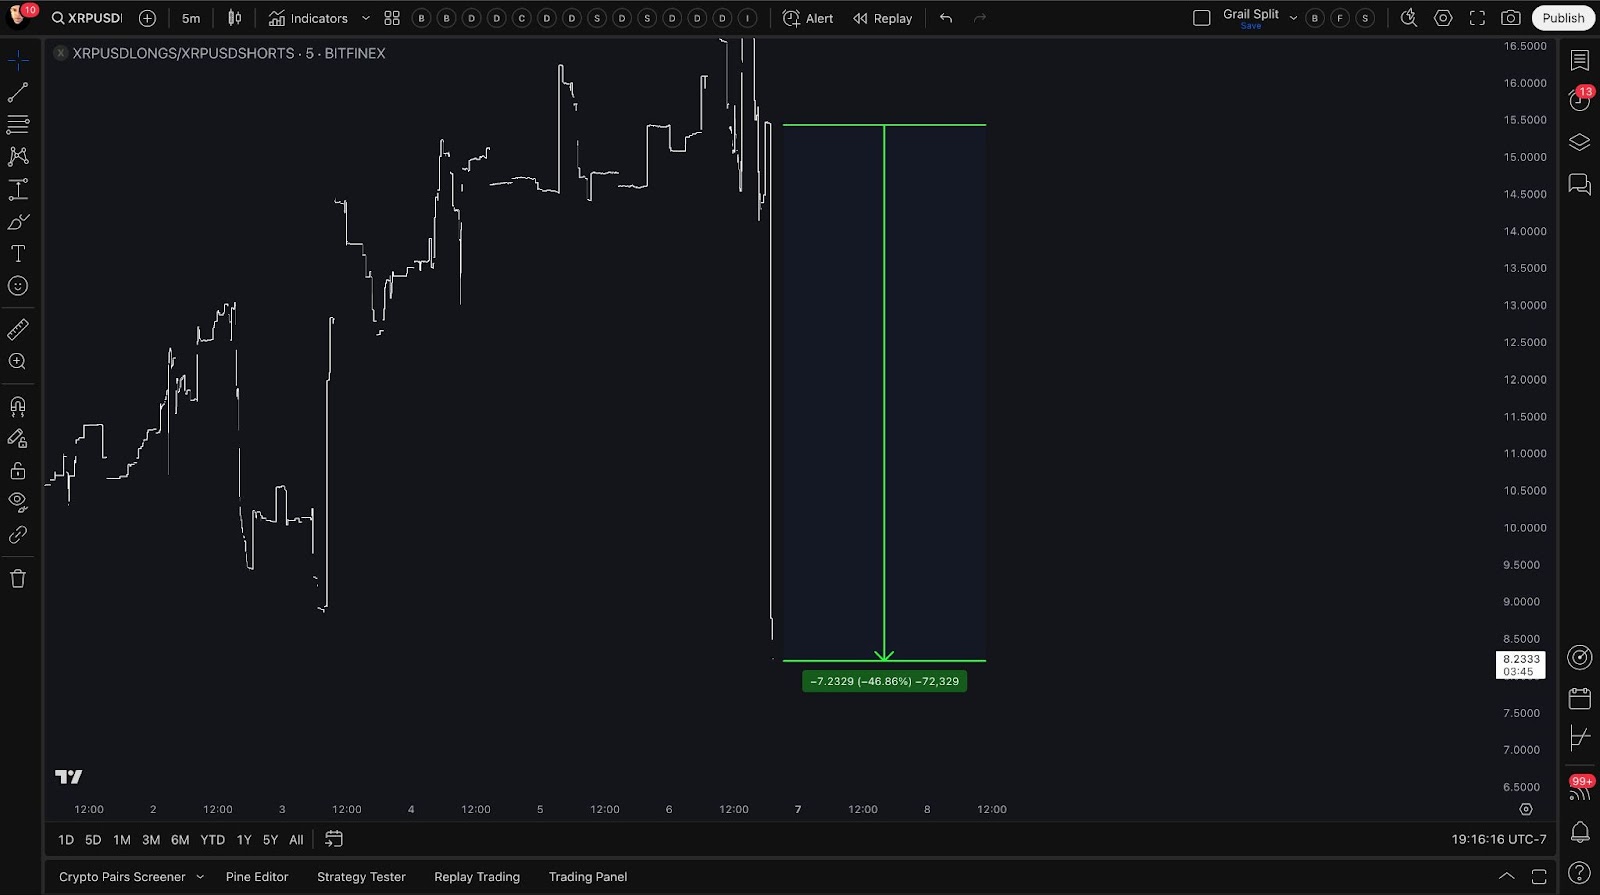Open the Trading Panel tab
1600x895 pixels.
coord(588,877)
